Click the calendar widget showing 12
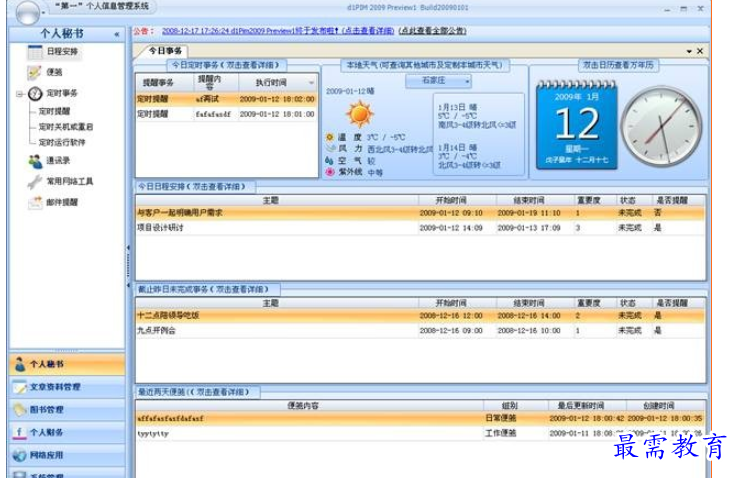 577,125
